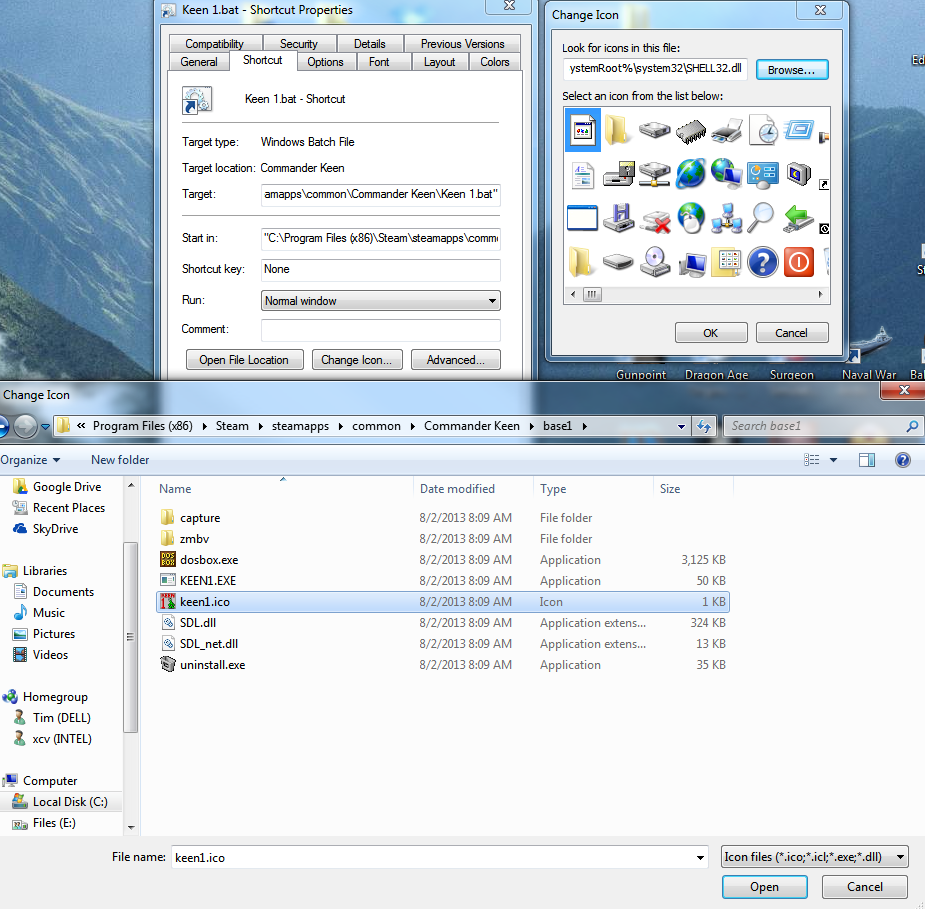Open Google Drive in the navigation pane
The height and width of the screenshot is (909, 925).
point(57,487)
